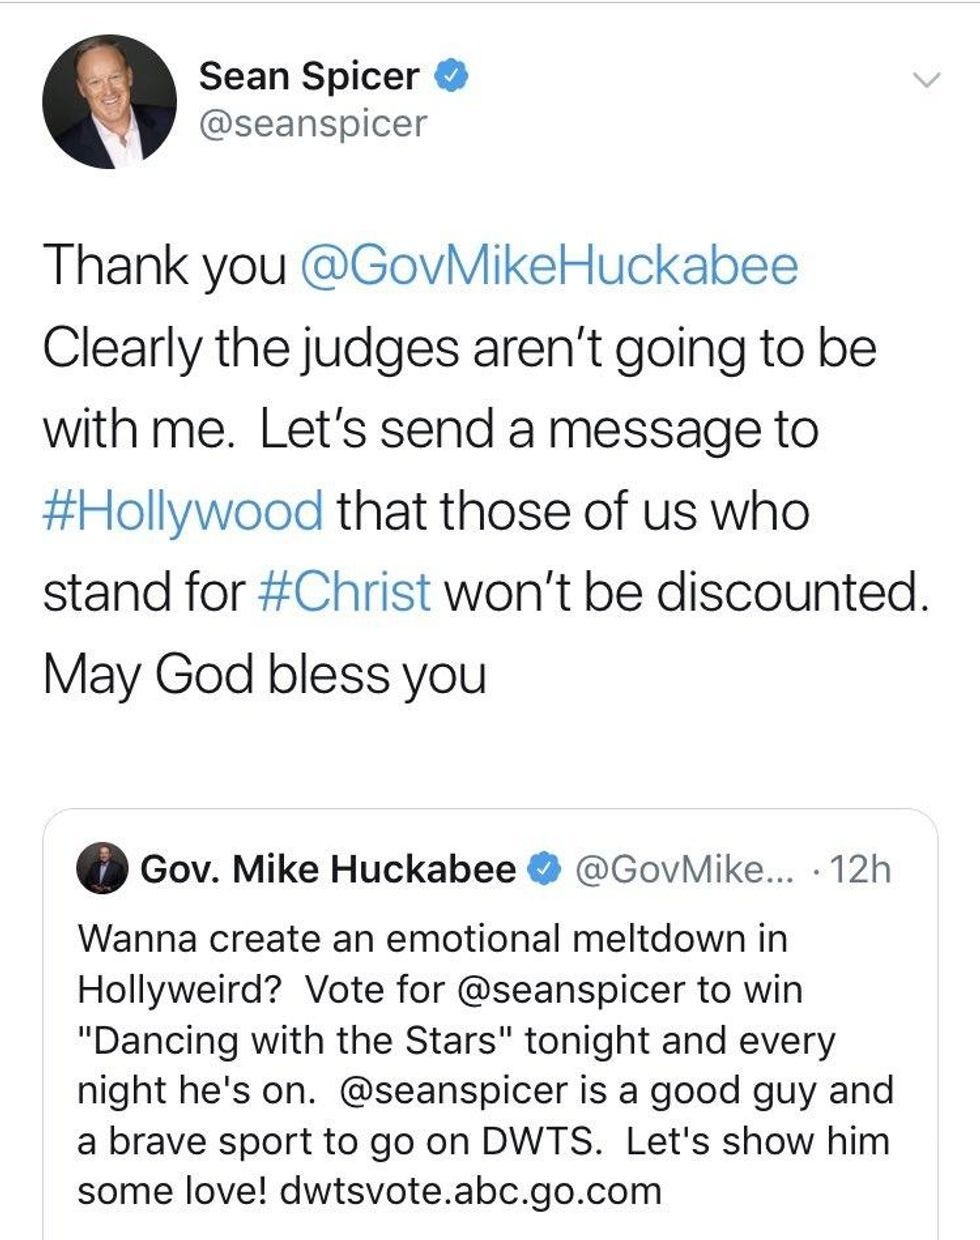The width and height of the screenshot is (980, 1240).
Task: Click the 12h timestamp on the quoted tweet
Action: 860,869
